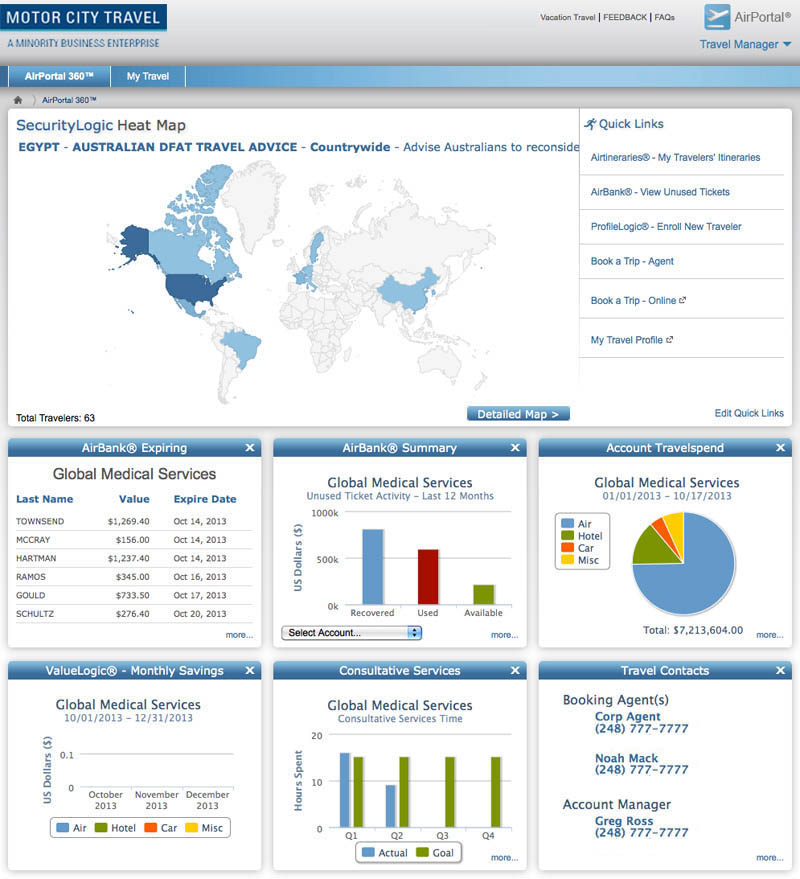The width and height of the screenshot is (800, 879).
Task: Switch to the My Travel tab
Action: (147, 76)
